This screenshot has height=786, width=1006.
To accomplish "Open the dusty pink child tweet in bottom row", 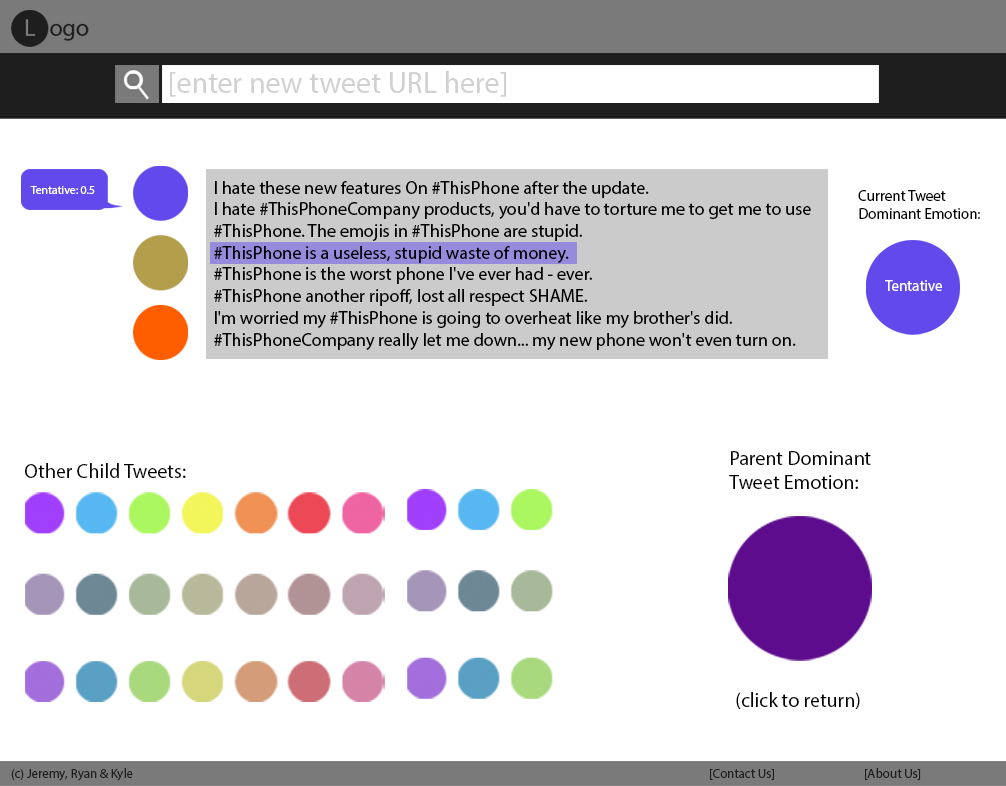I will coord(363,681).
